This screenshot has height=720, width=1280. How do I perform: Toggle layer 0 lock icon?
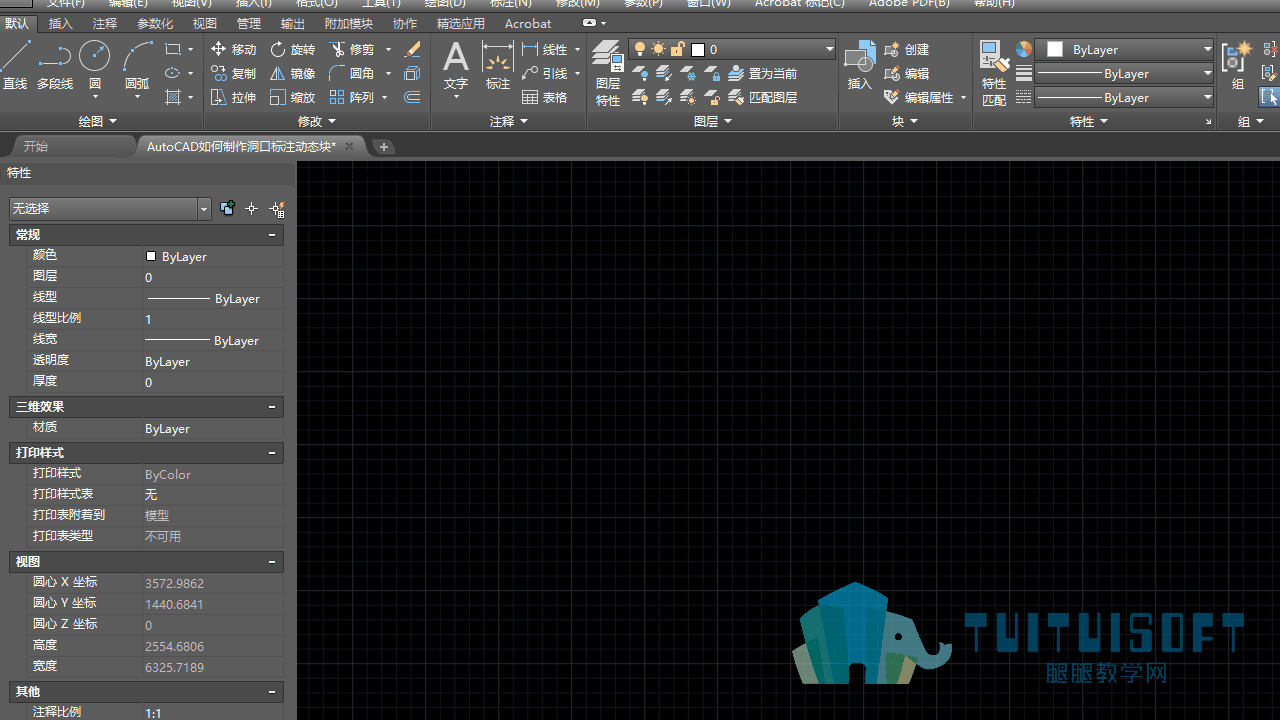pos(677,49)
